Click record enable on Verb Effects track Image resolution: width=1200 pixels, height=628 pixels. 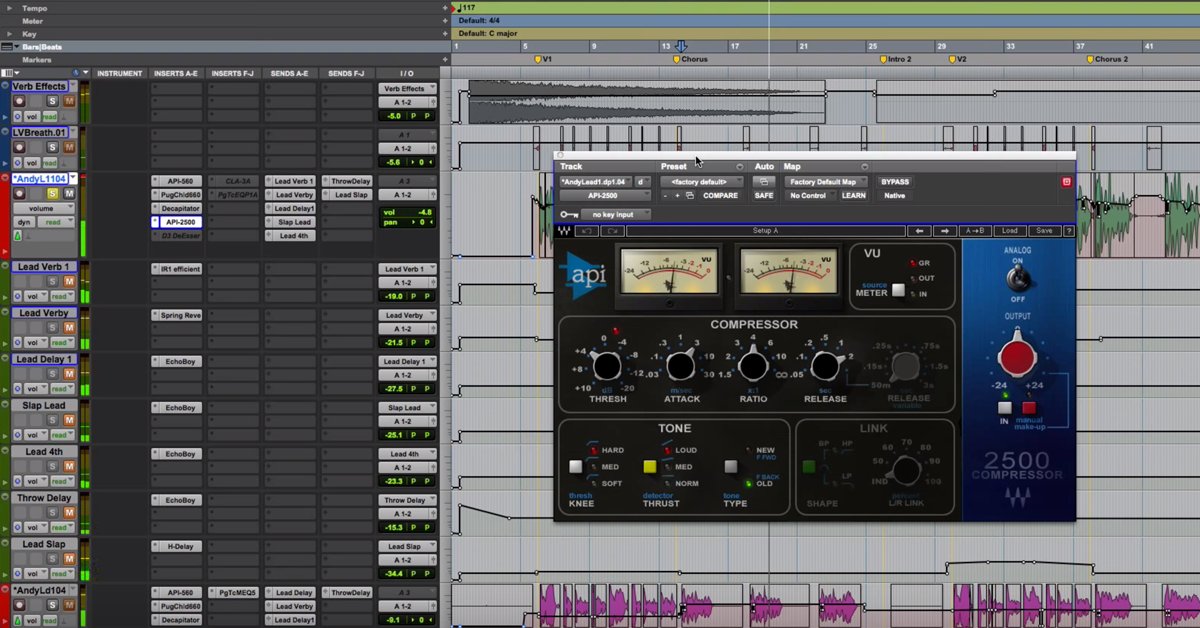coord(18,102)
